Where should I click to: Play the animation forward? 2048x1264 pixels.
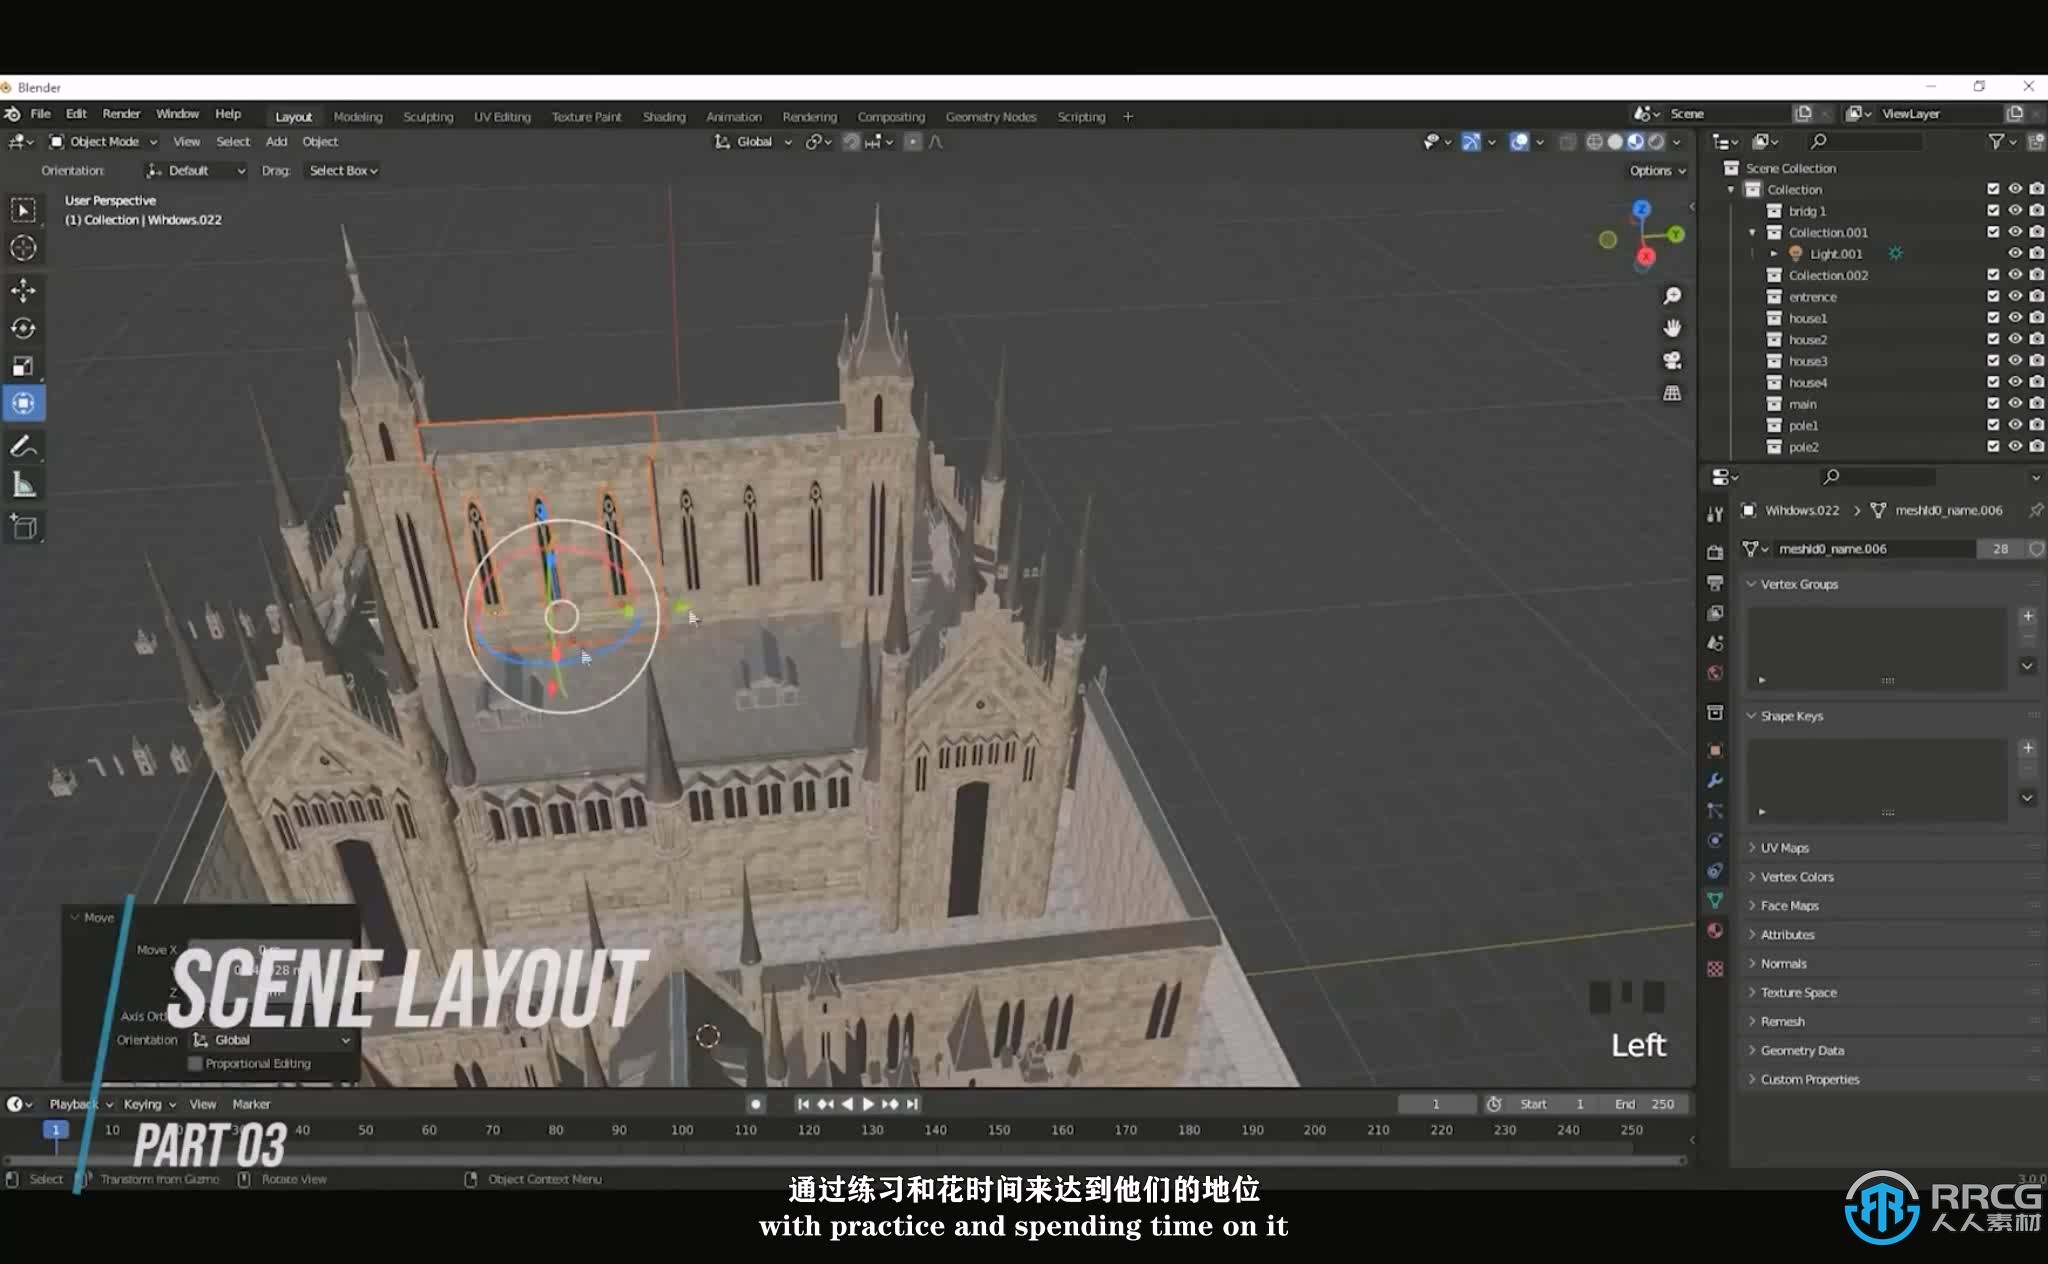867,1104
